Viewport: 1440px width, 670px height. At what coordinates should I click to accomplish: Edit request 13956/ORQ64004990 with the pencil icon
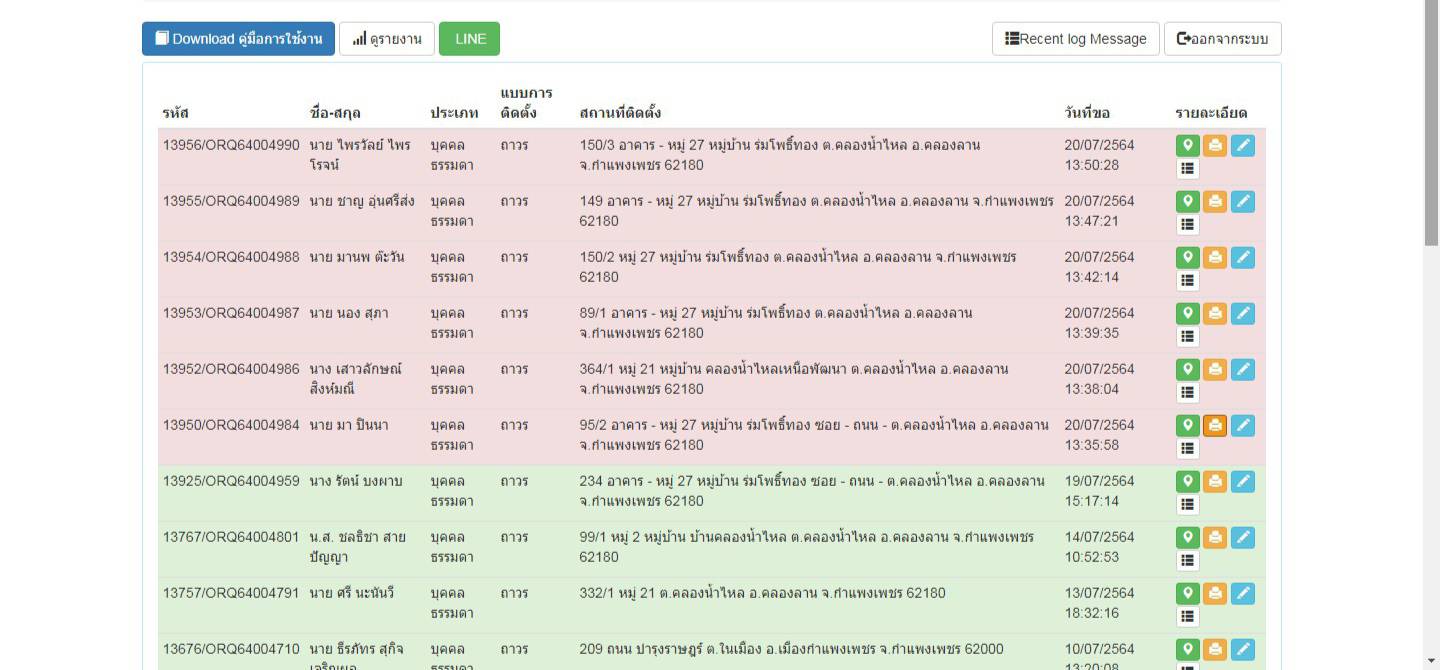click(1243, 145)
